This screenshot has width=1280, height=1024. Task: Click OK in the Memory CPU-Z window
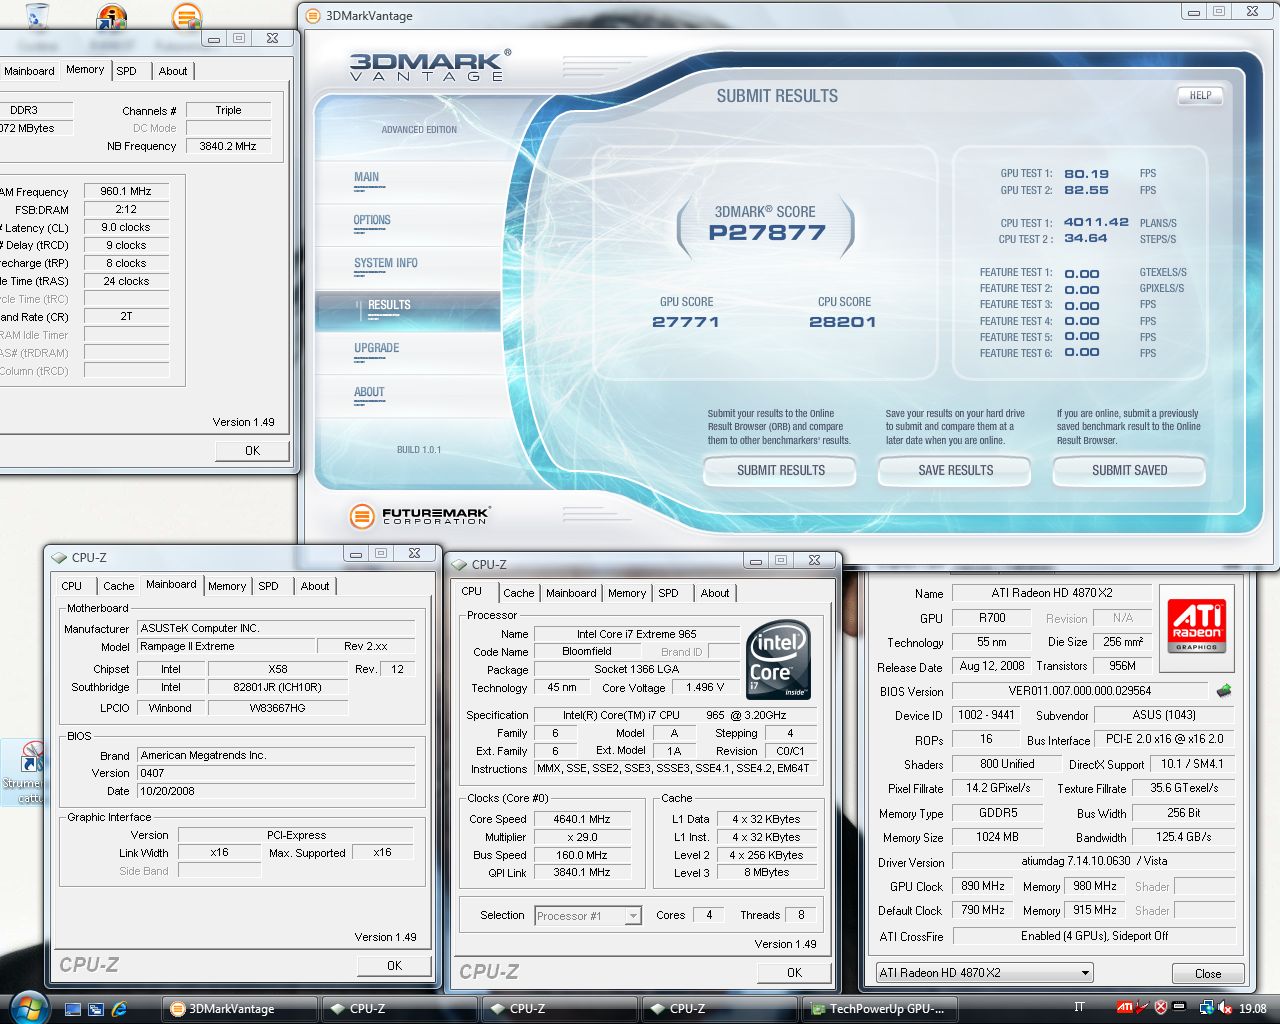coord(253,451)
